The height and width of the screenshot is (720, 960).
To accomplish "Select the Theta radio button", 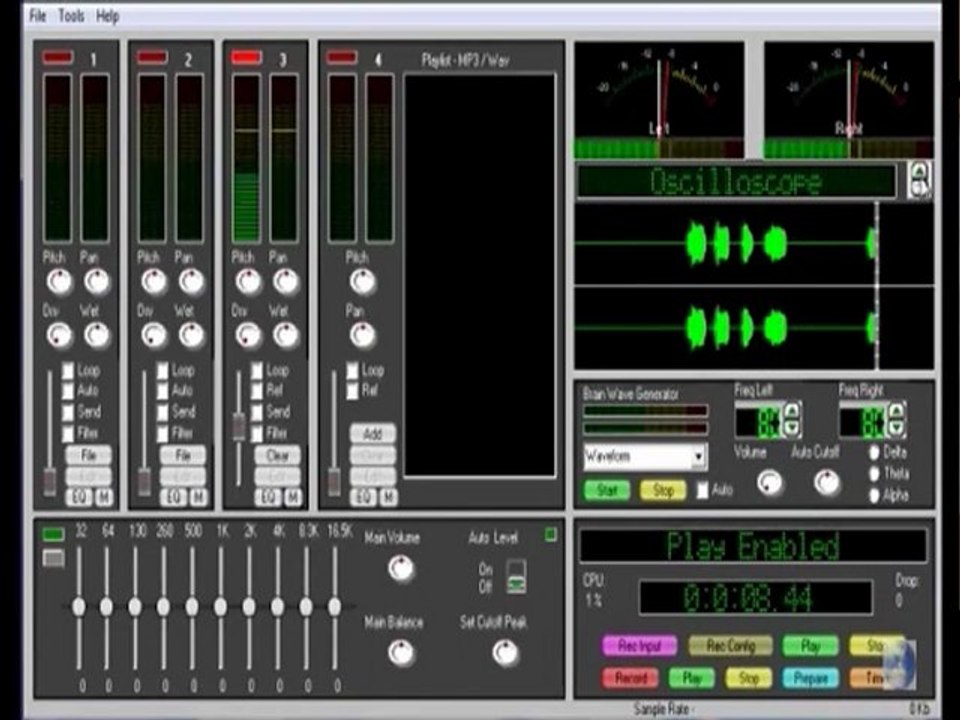I will (874, 474).
